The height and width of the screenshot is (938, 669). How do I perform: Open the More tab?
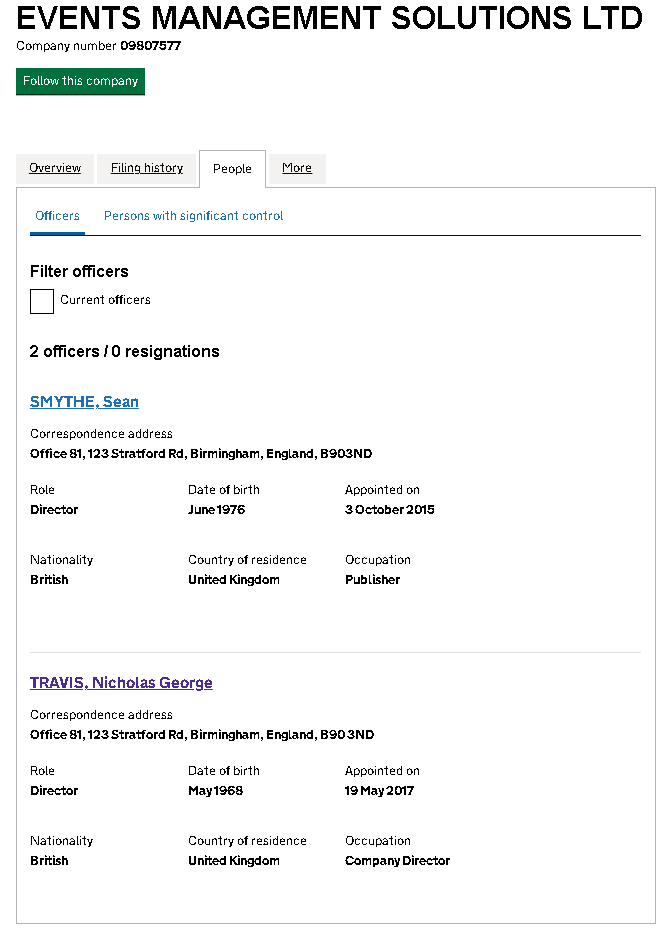coord(297,168)
